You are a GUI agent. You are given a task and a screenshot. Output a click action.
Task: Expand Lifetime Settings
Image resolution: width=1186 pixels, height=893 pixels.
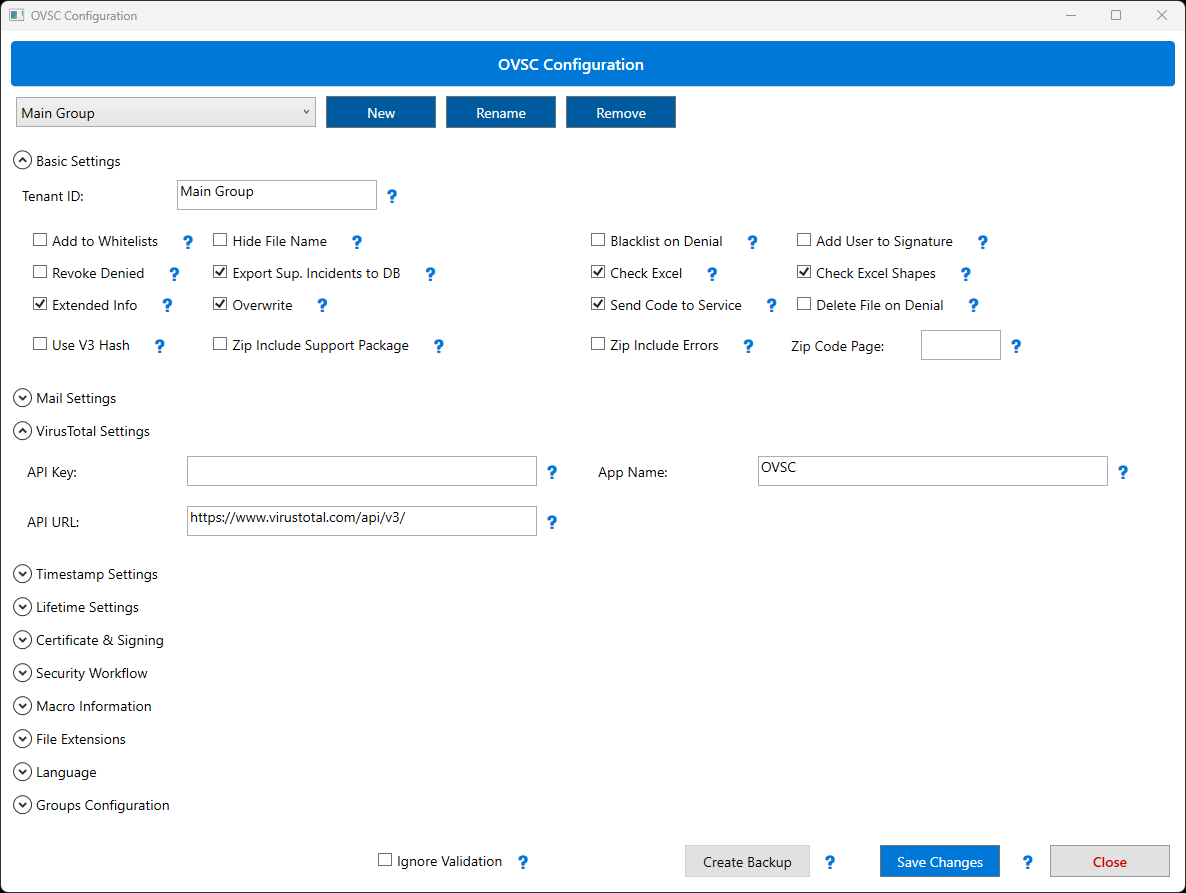coord(23,607)
